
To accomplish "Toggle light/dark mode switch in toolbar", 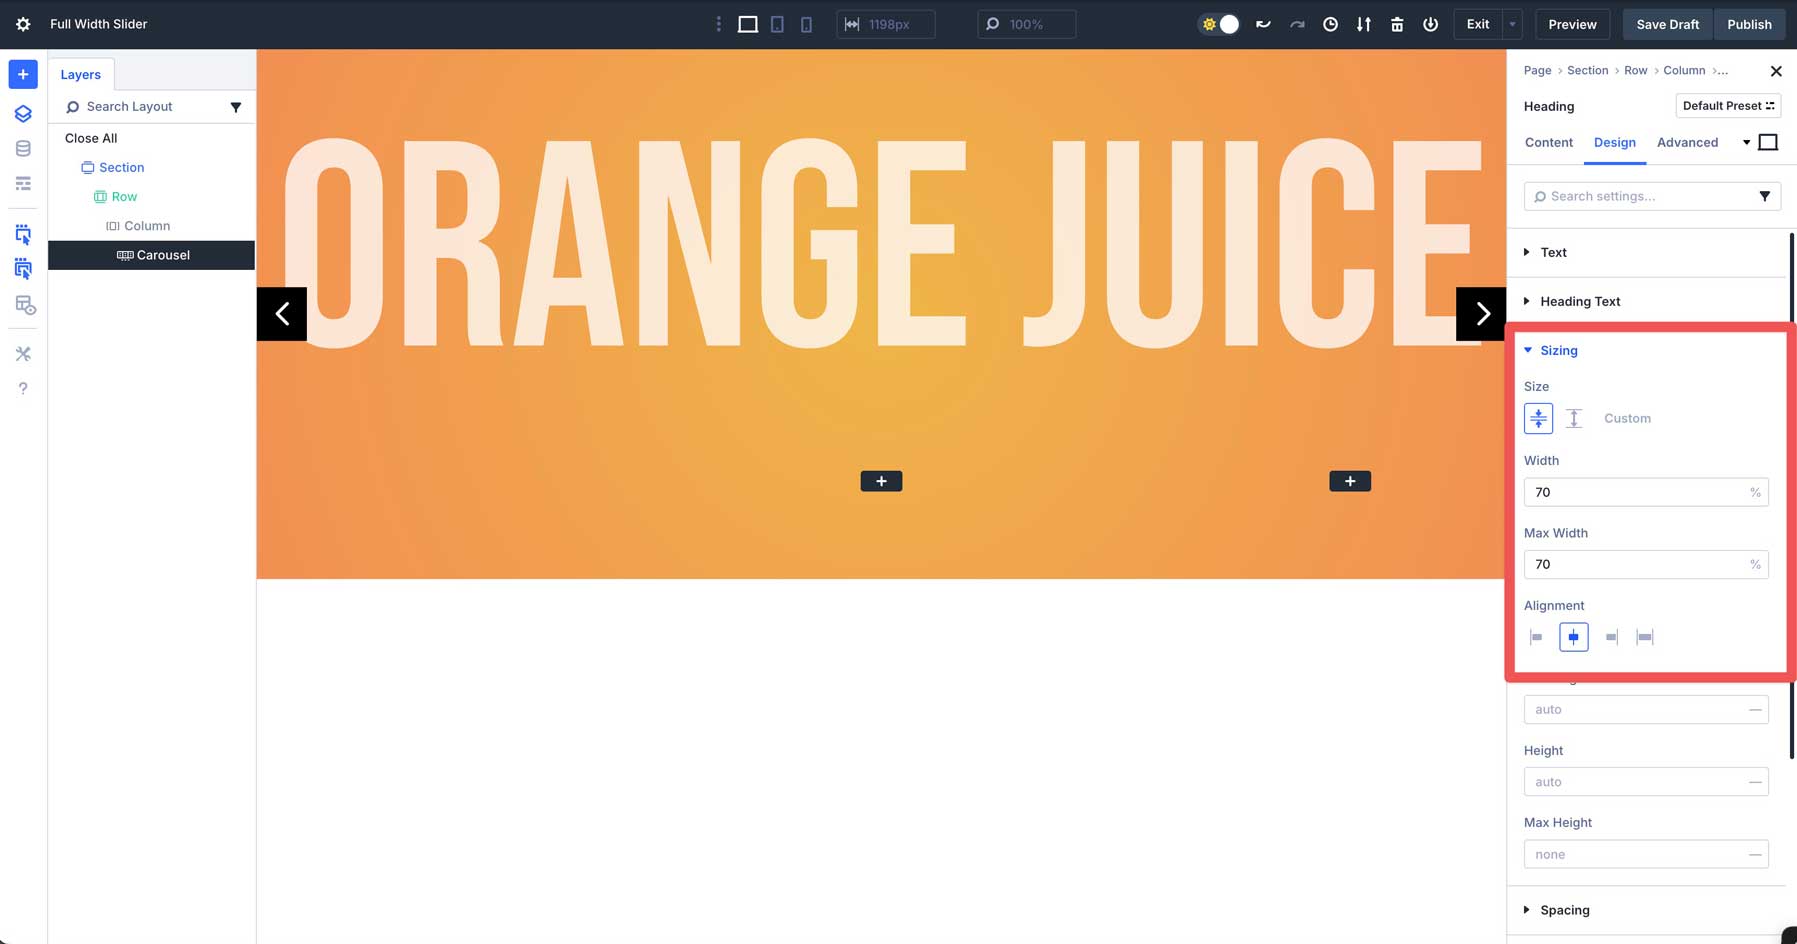I will click(x=1218, y=24).
